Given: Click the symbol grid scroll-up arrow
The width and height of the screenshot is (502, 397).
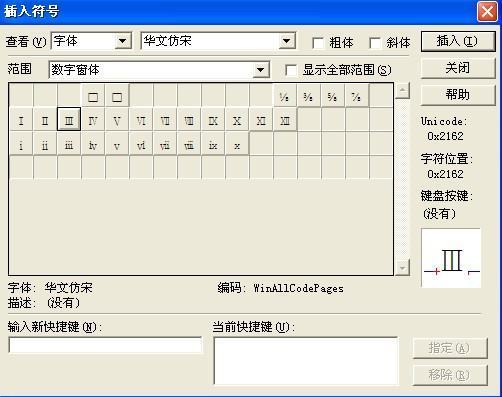Looking at the screenshot, I should coord(402,90).
